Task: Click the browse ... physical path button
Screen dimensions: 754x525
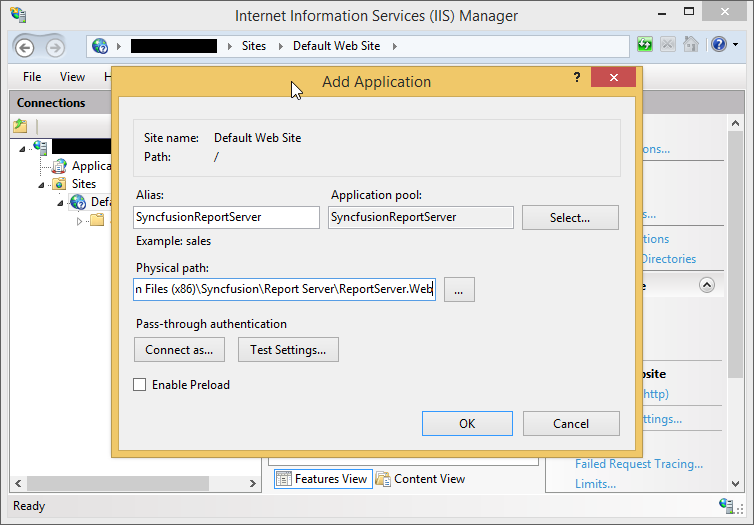Action: [459, 290]
